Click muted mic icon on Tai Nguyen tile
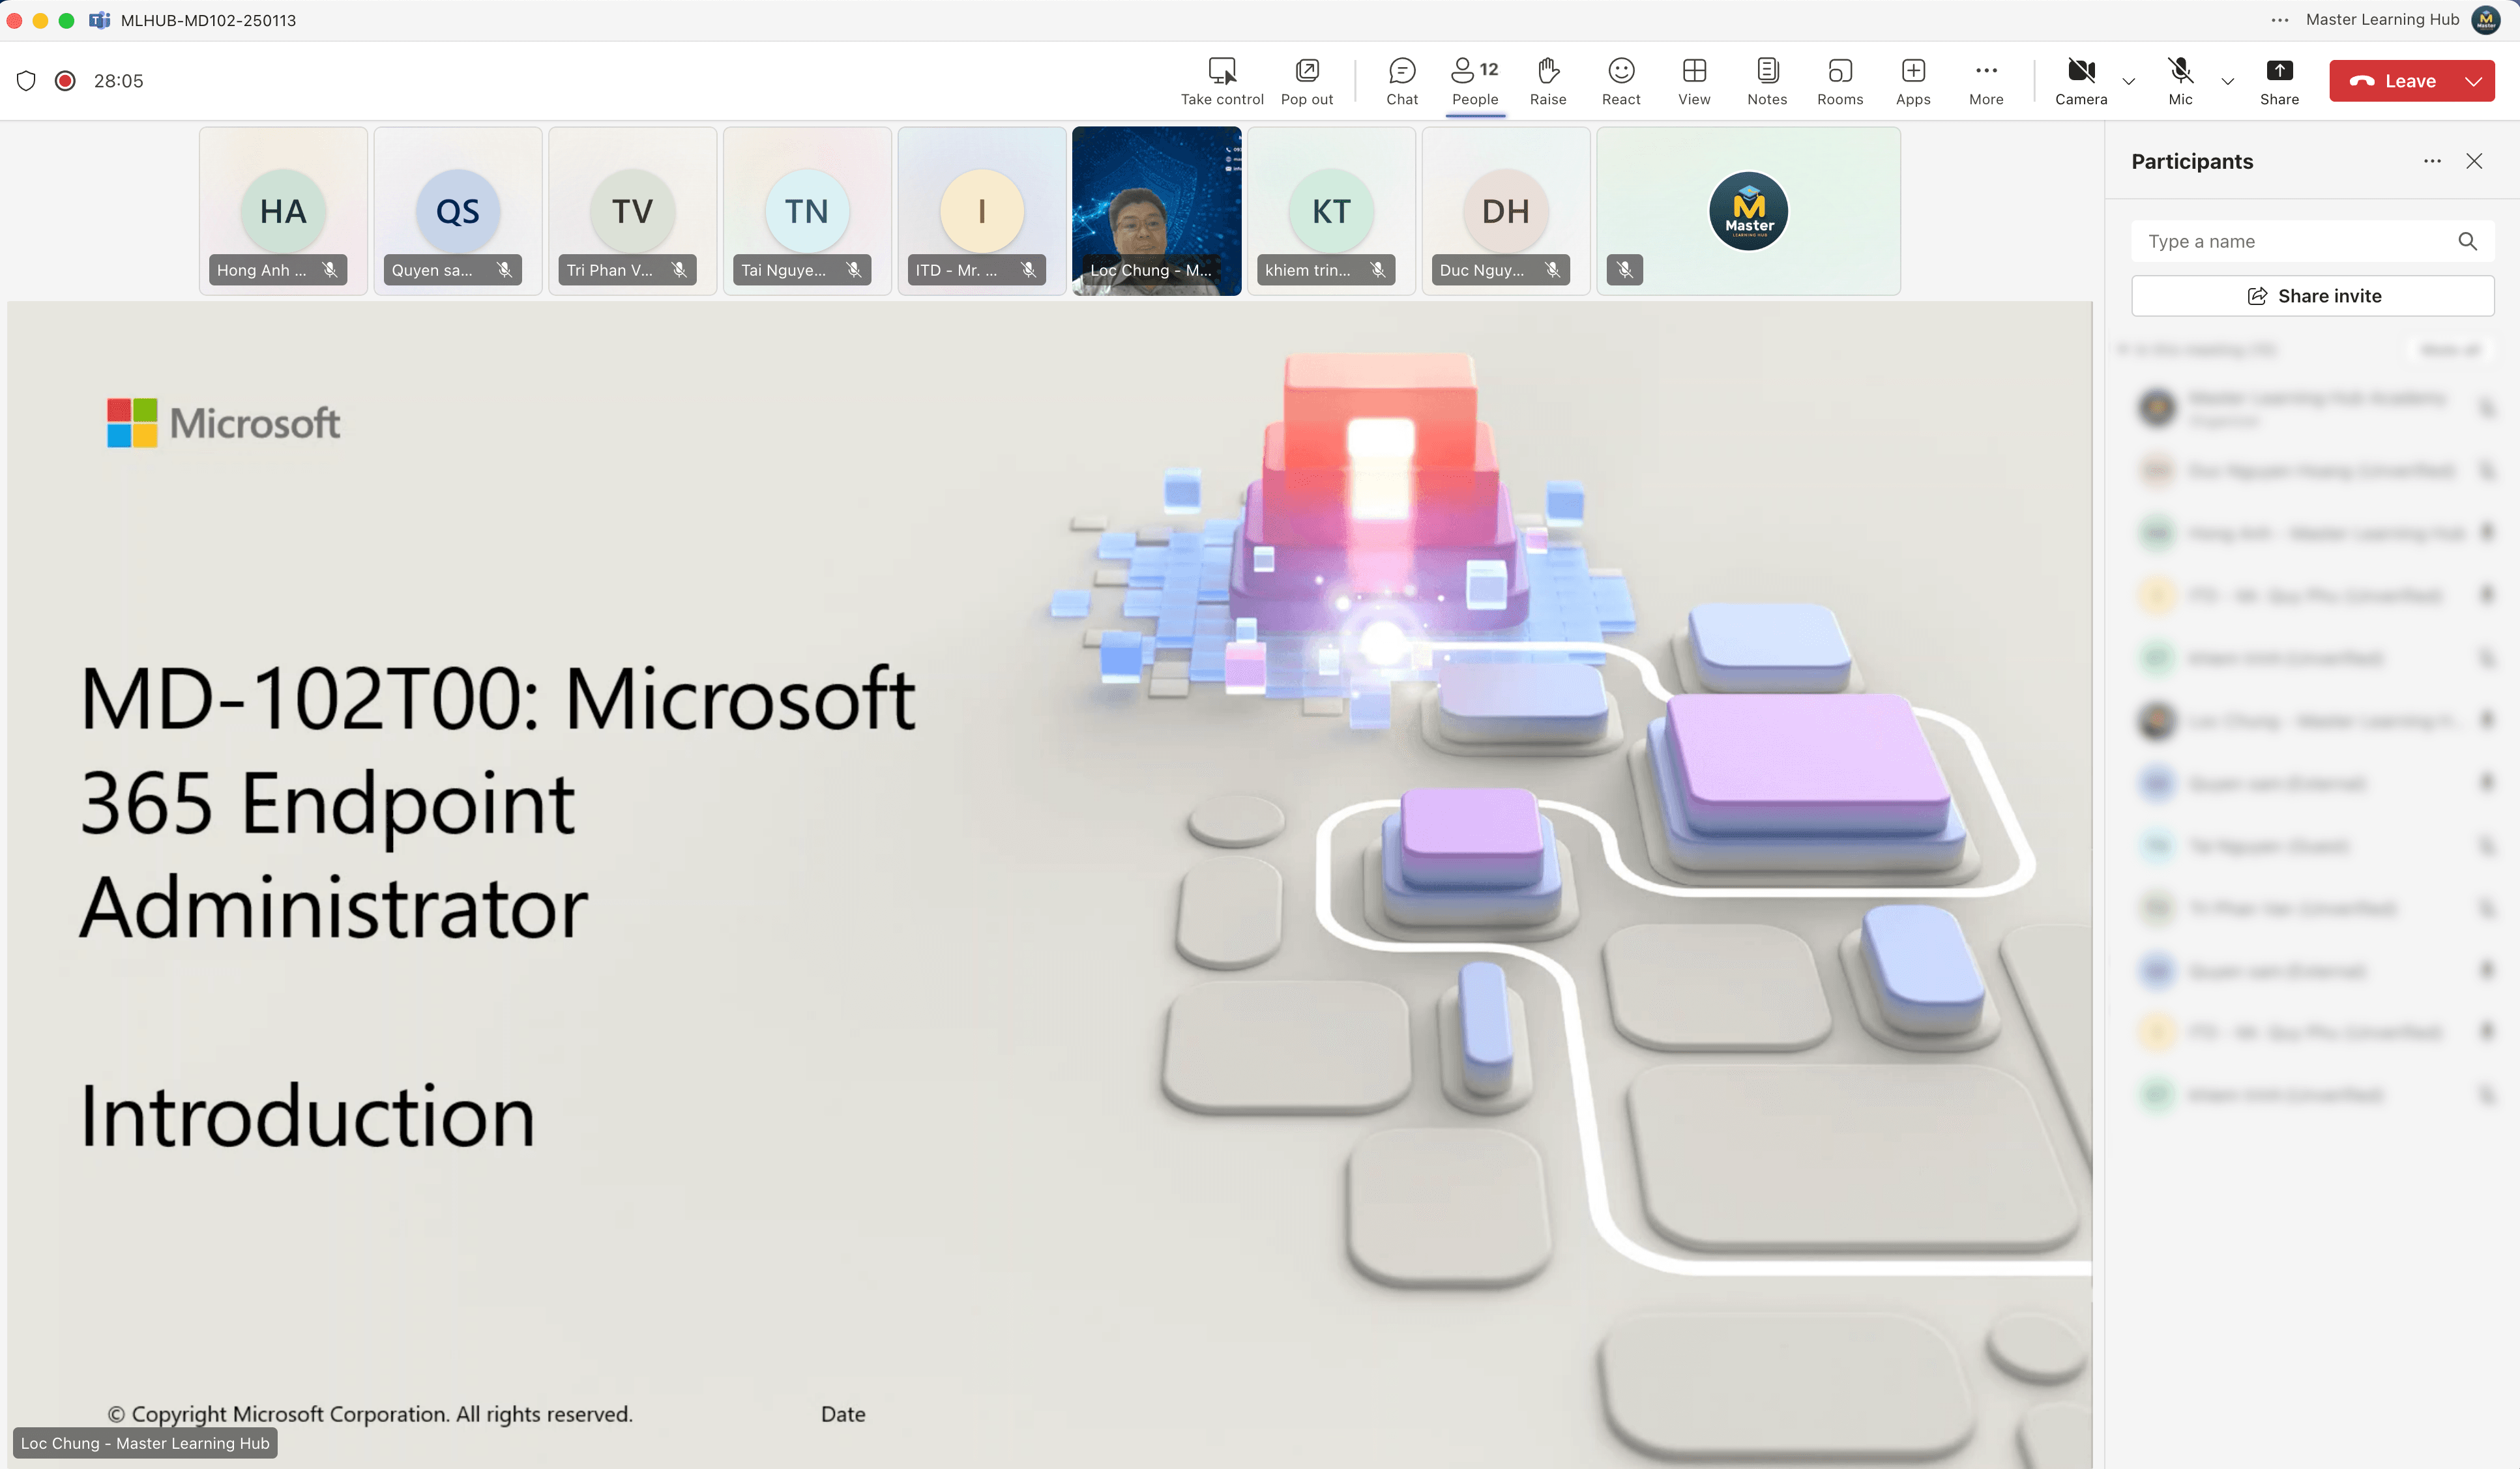 pos(854,270)
